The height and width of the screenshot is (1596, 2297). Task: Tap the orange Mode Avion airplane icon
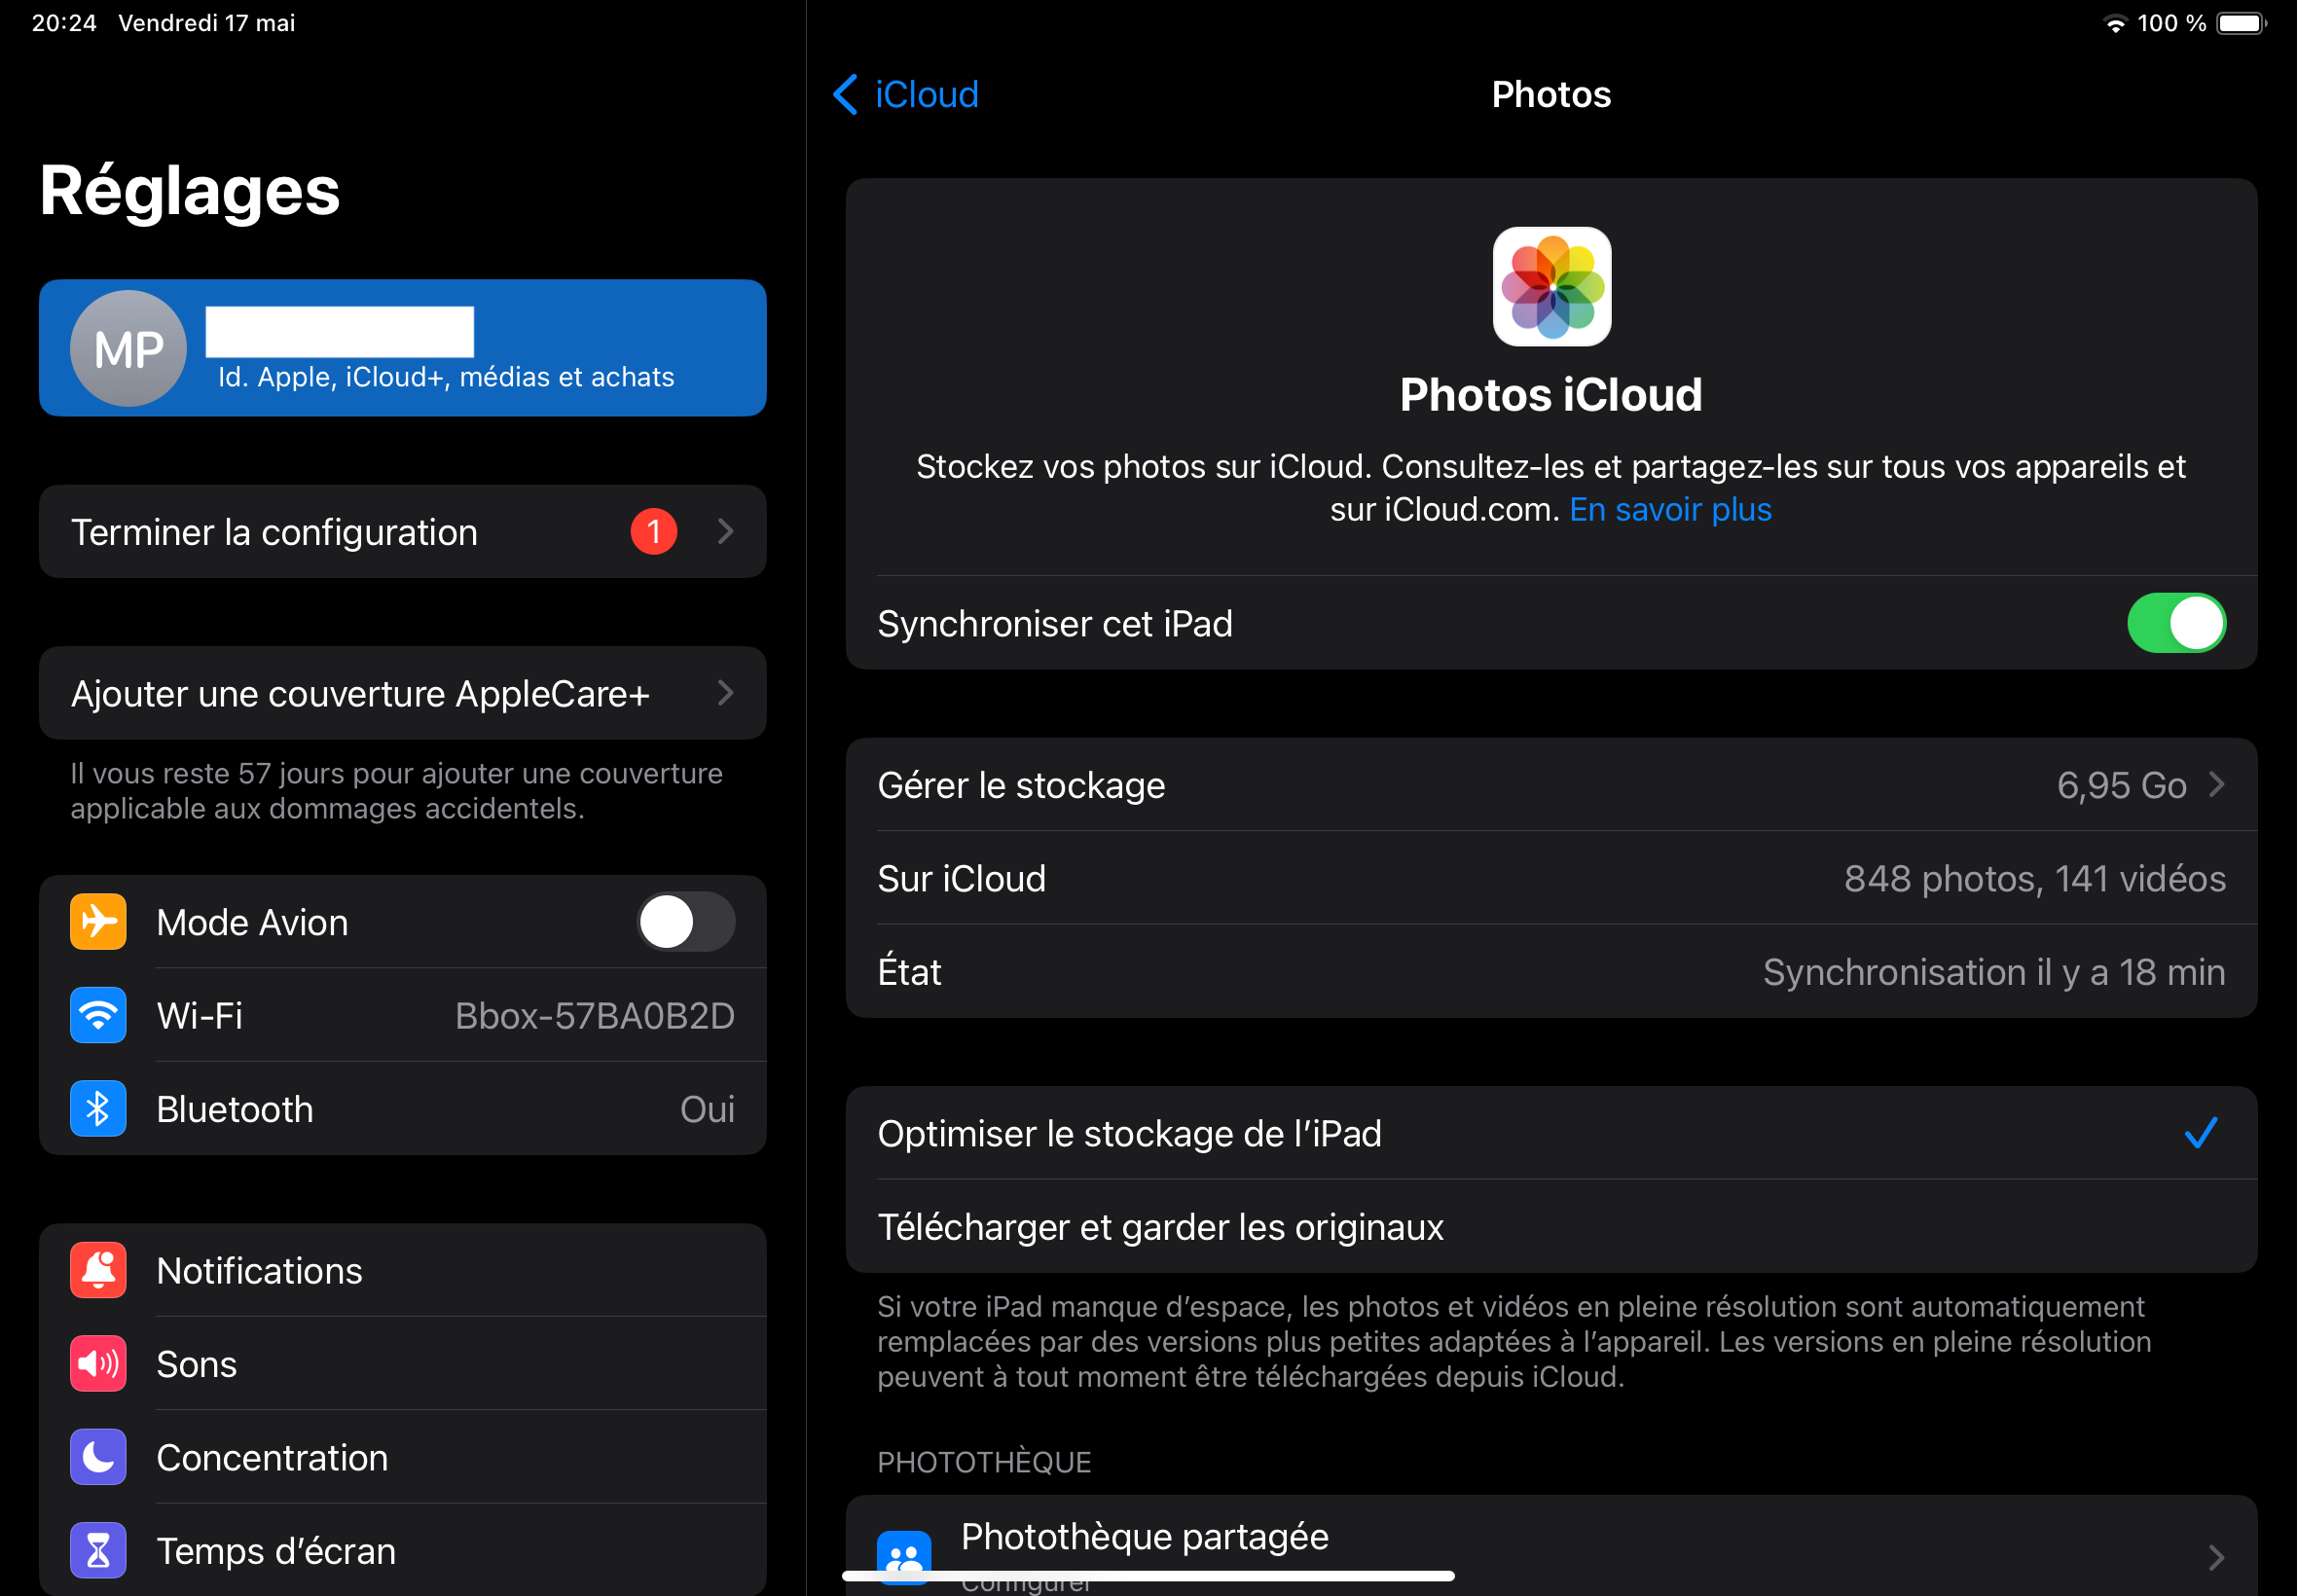click(98, 921)
